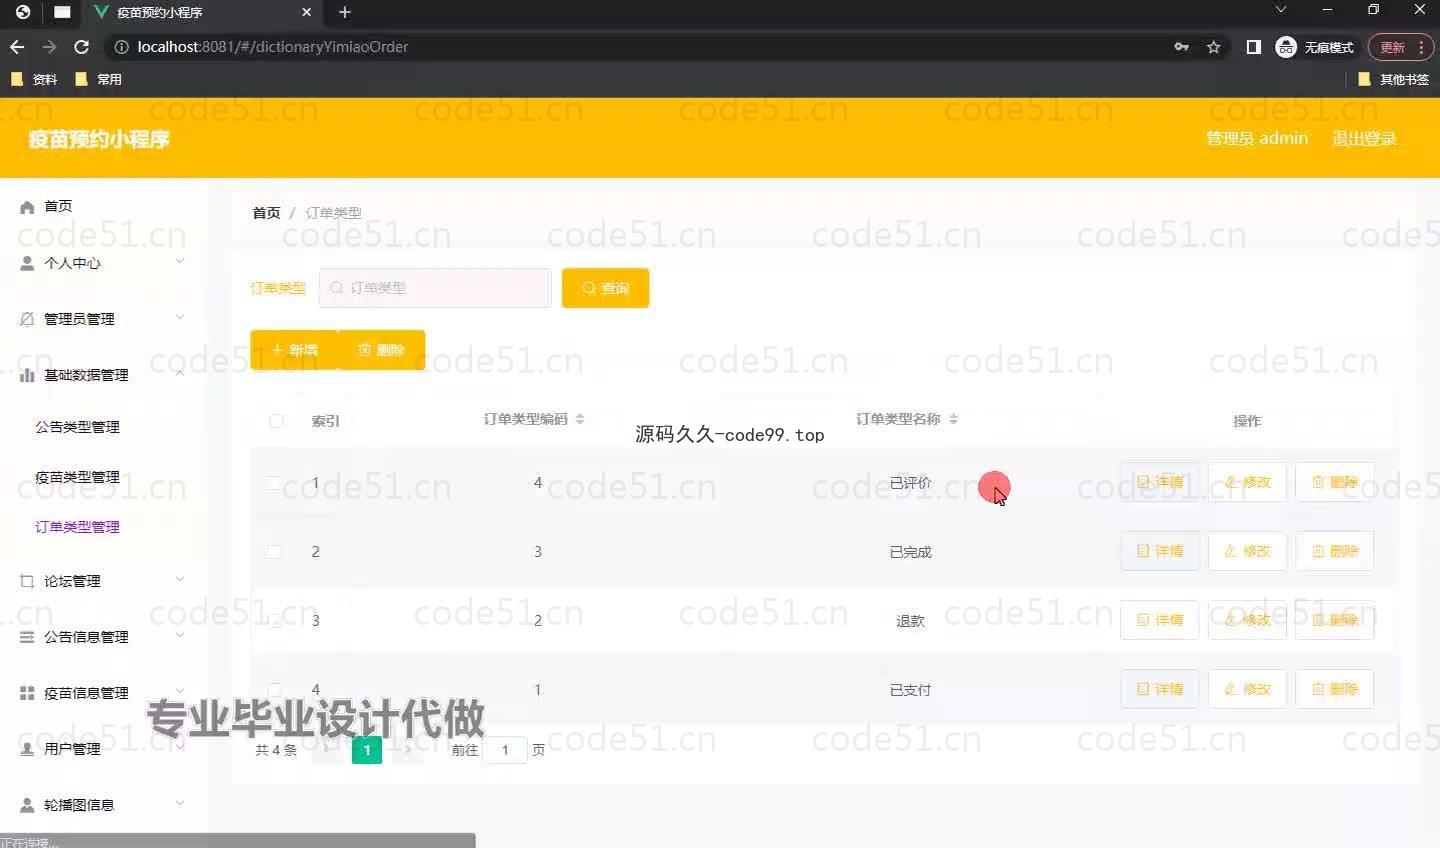Click 修改 for 已支付 row
This screenshot has height=848, width=1440.
[x=1247, y=689]
